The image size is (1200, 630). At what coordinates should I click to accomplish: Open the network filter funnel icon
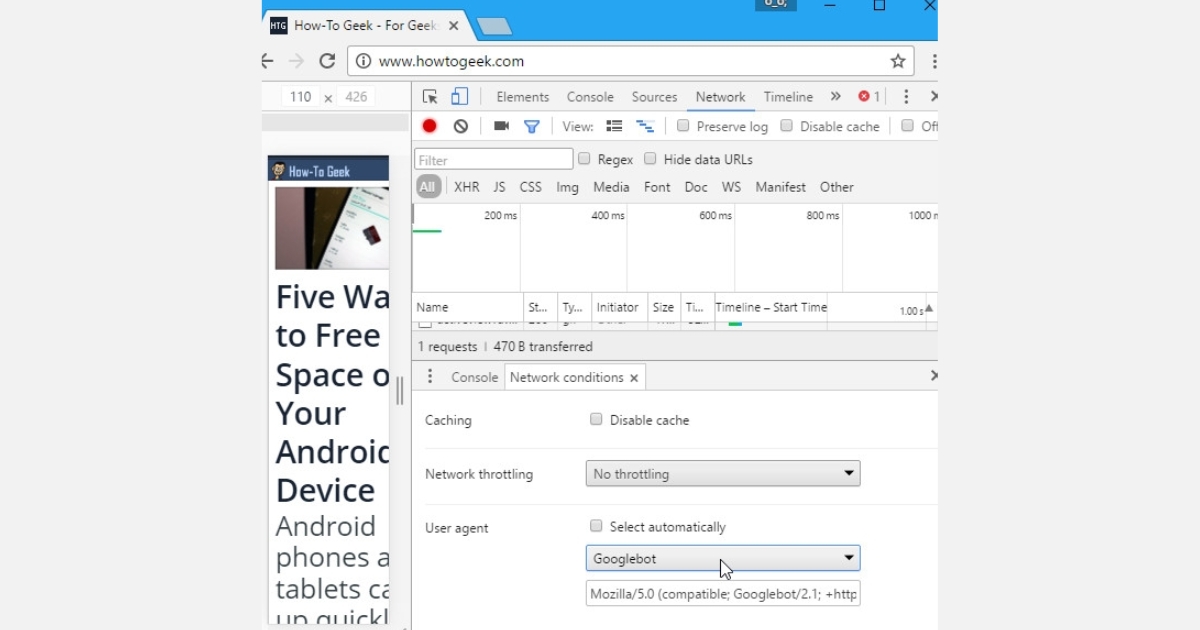coord(532,126)
